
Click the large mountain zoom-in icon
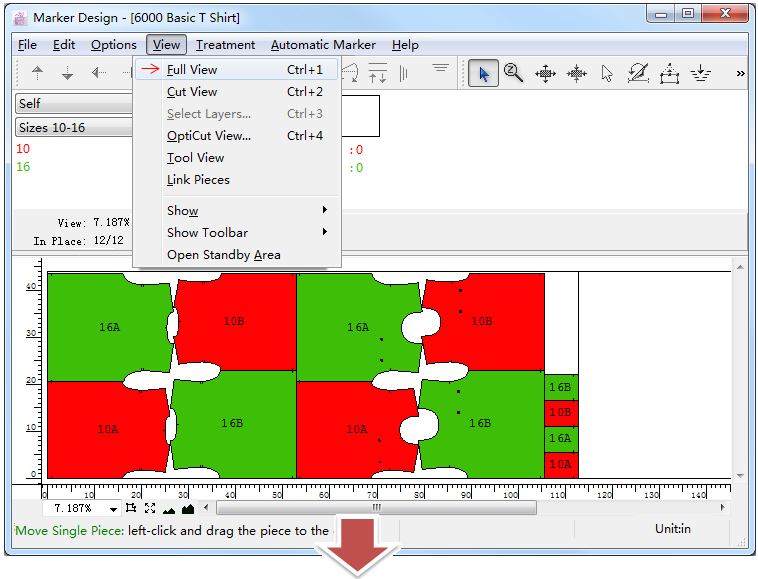(187, 509)
